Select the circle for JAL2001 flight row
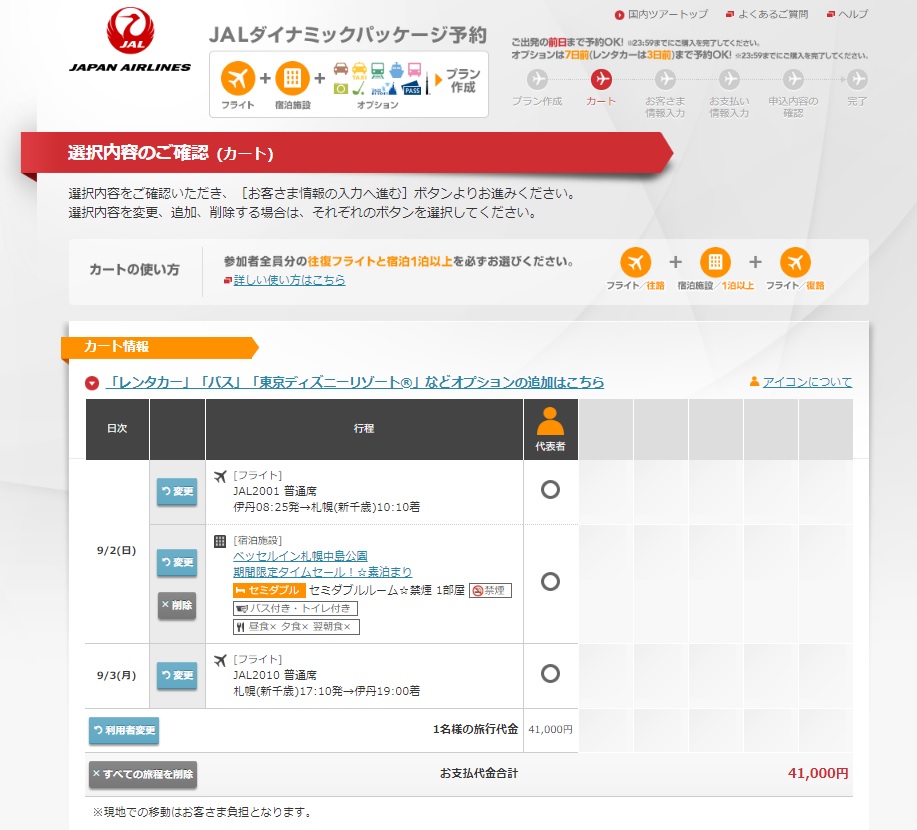This screenshot has height=830, width=917. 550,490
